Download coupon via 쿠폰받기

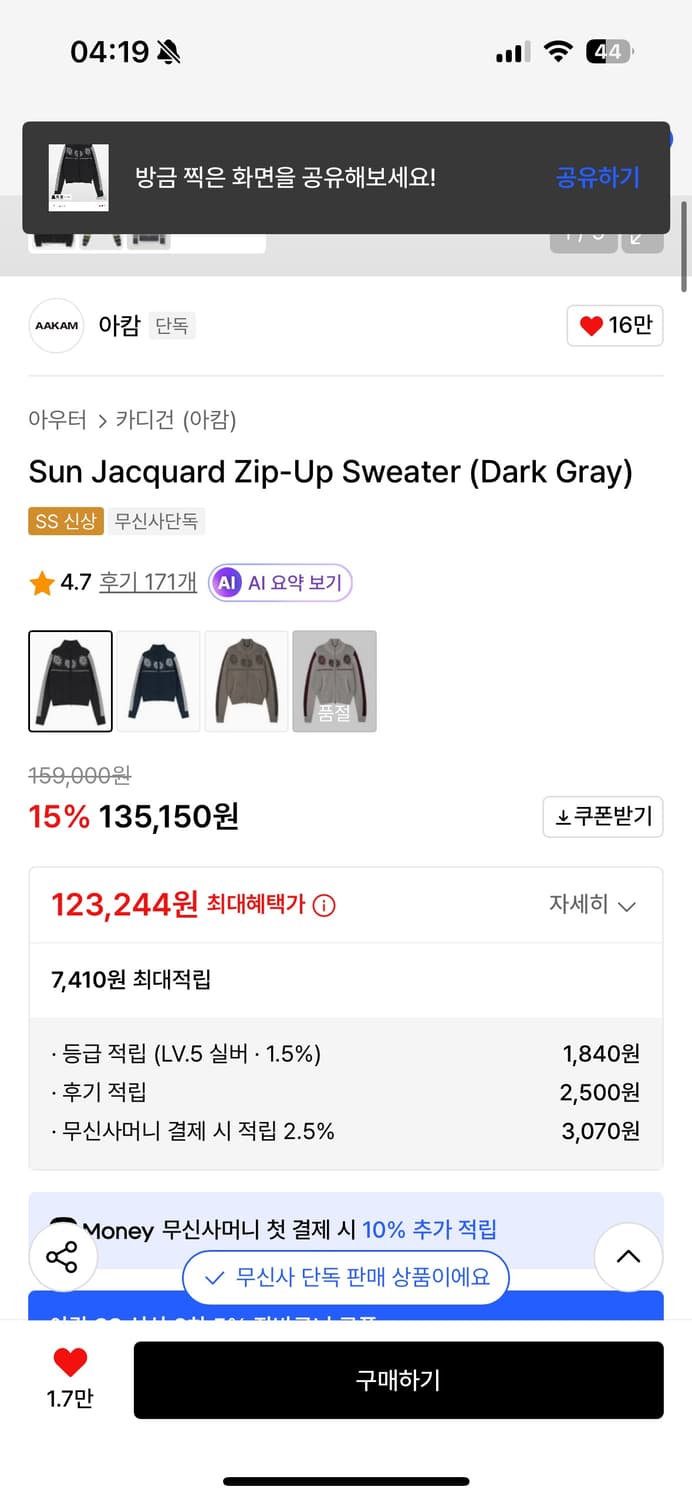(603, 817)
